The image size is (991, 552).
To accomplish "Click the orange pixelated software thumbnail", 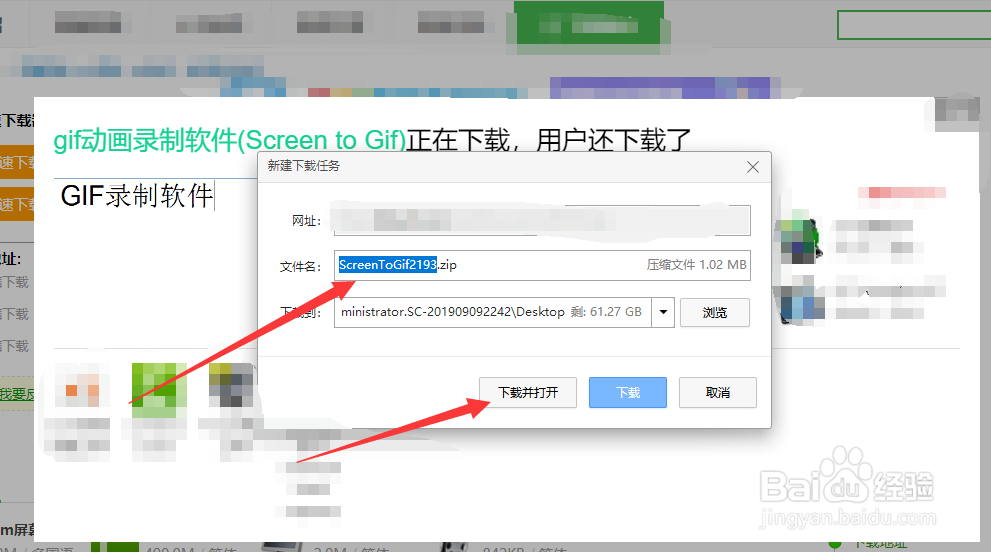I will click(82, 389).
